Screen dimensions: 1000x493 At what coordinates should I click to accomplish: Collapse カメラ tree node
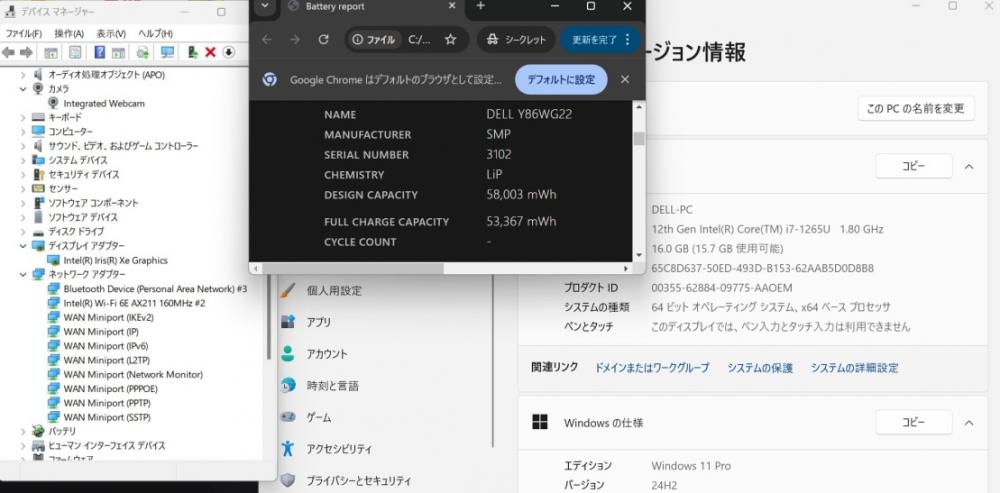[x=23, y=89]
